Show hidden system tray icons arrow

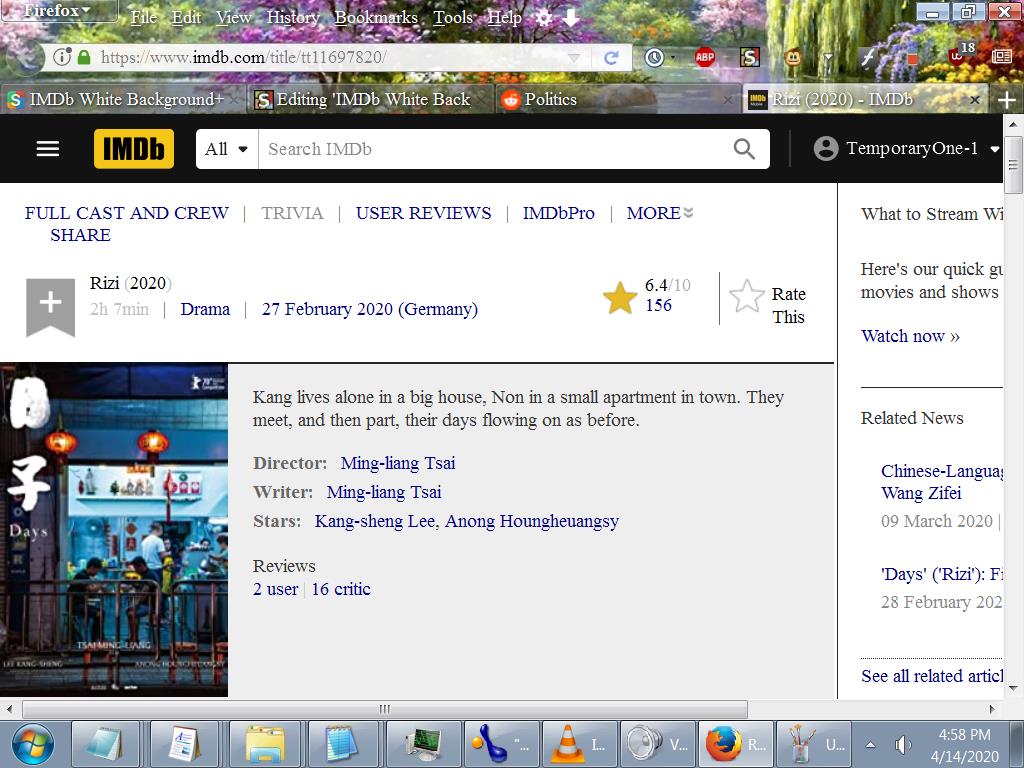click(871, 744)
